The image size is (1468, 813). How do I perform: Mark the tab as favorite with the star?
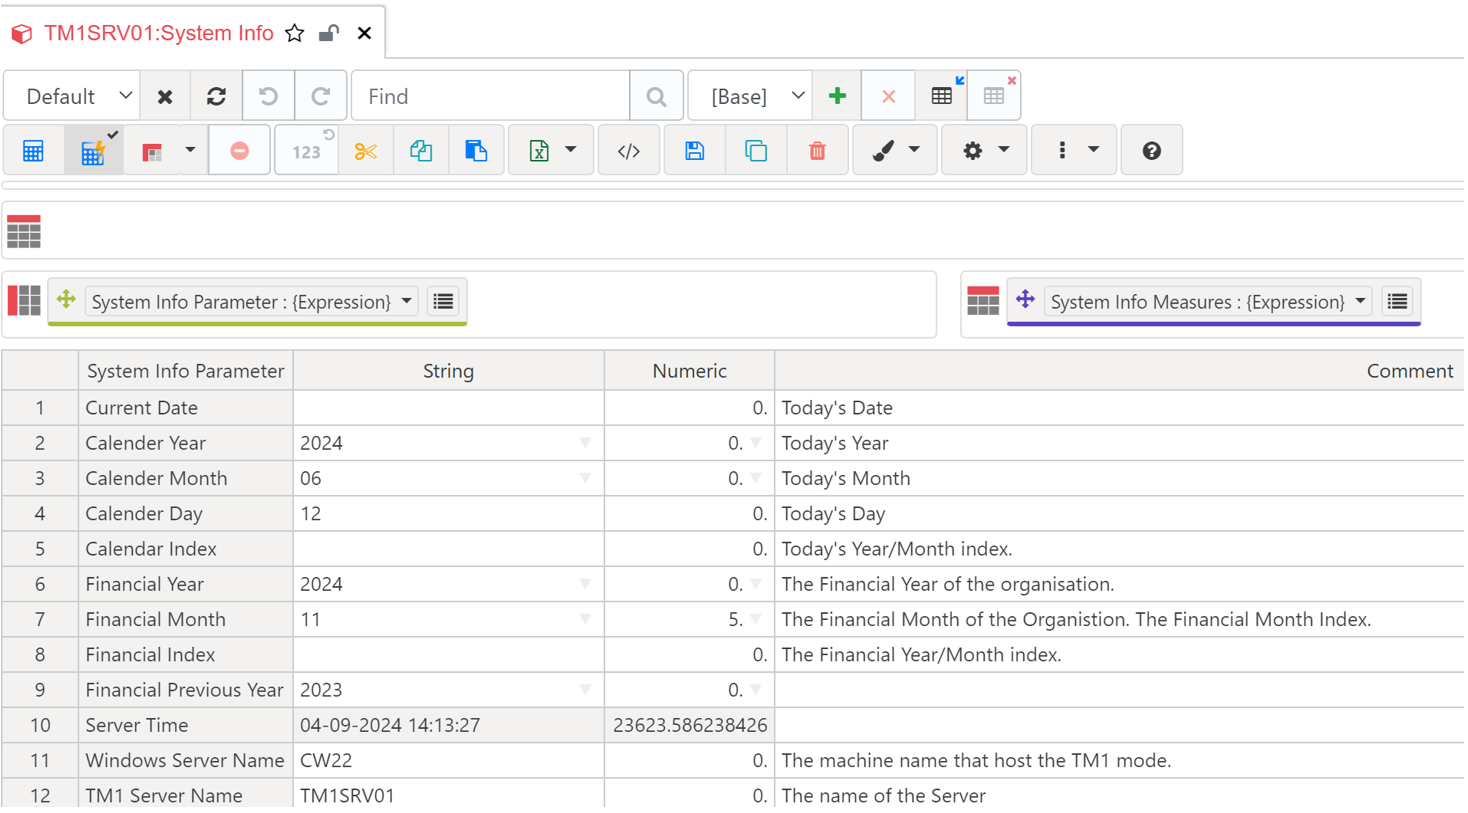[x=295, y=34]
